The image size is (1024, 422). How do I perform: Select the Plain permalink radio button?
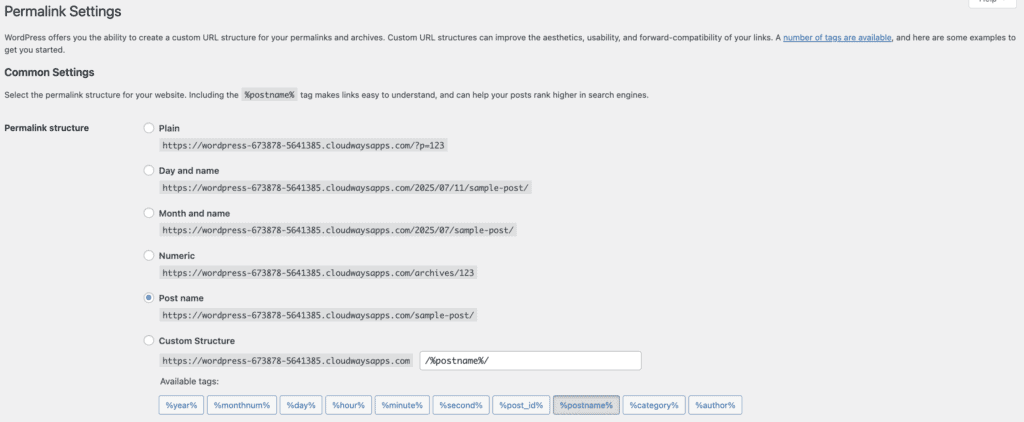pyautogui.click(x=149, y=128)
